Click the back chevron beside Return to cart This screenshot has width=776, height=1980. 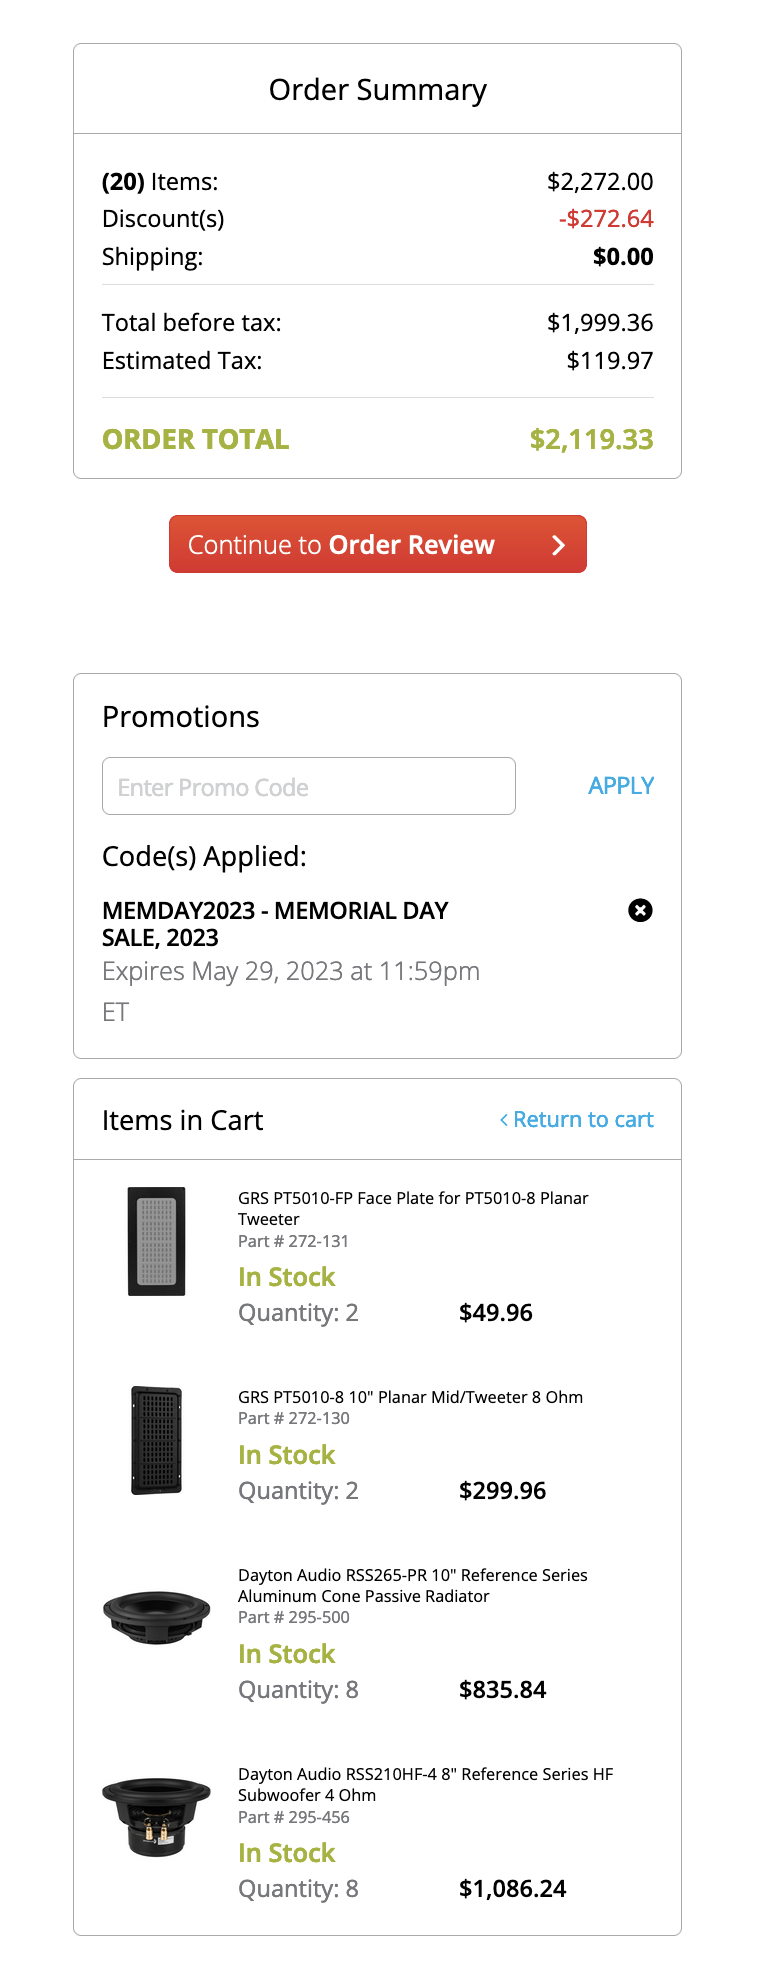pos(504,1120)
